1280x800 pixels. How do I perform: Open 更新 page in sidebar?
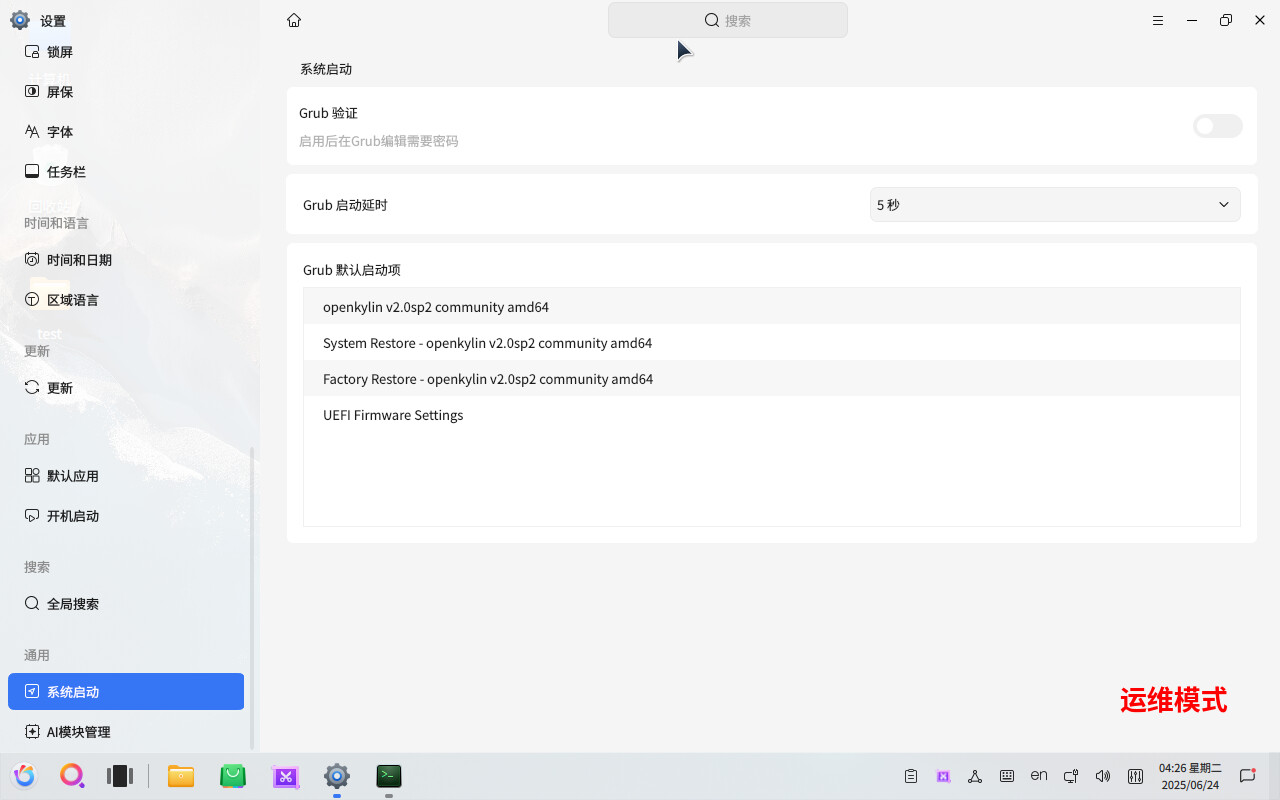point(126,388)
